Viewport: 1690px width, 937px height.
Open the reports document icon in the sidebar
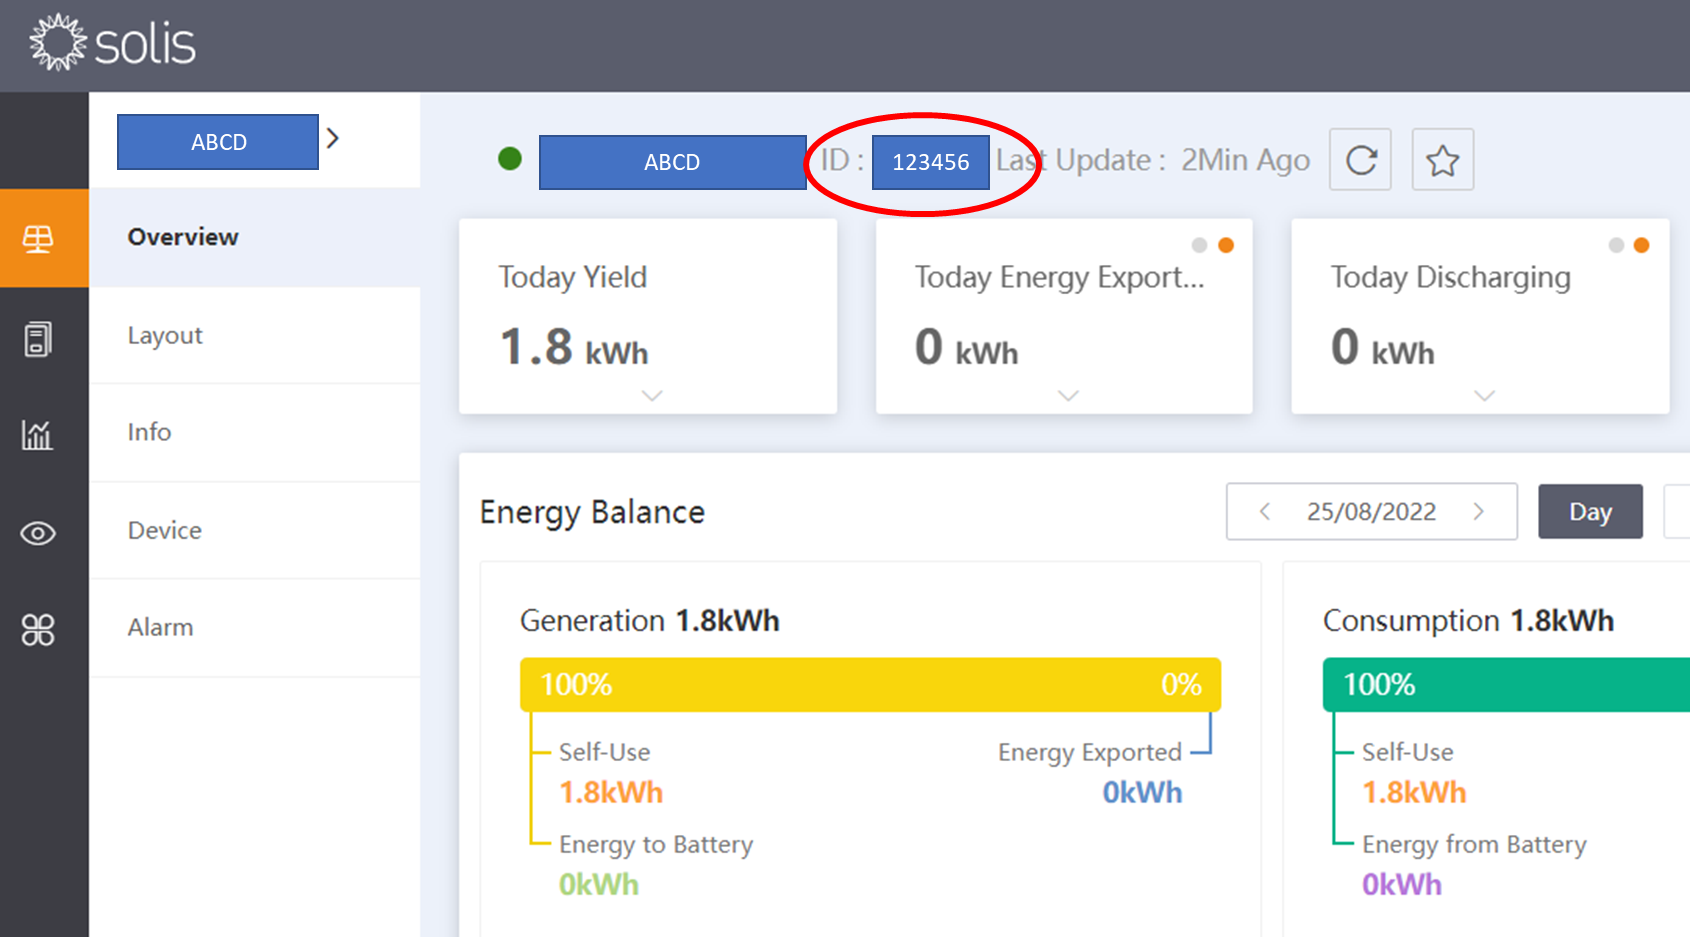pyautogui.click(x=38, y=338)
